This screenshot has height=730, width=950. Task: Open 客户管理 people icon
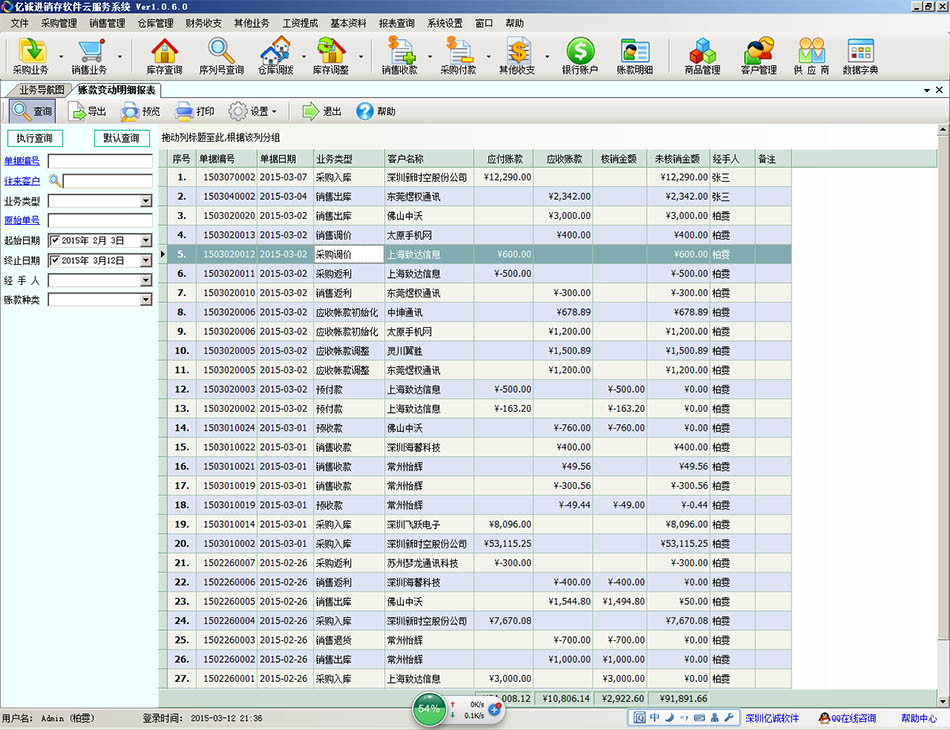tap(759, 56)
